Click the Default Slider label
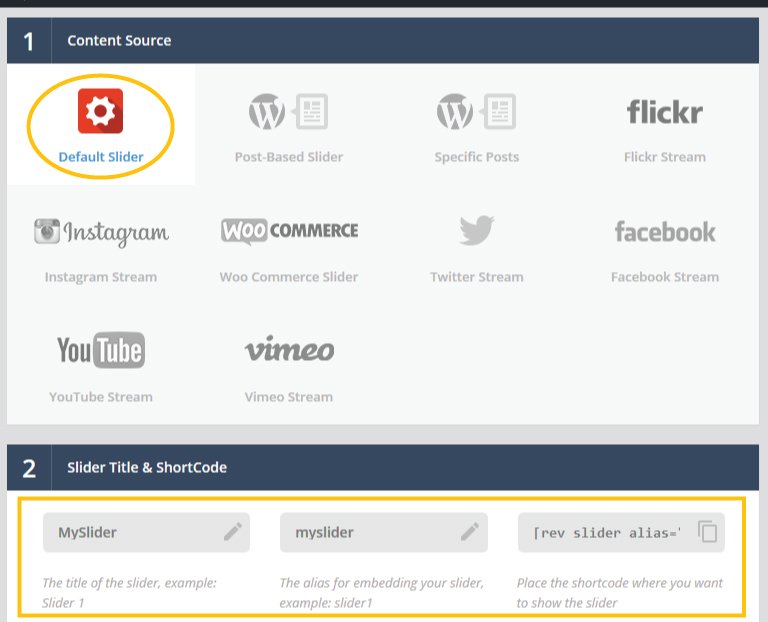768x622 pixels. 101,157
